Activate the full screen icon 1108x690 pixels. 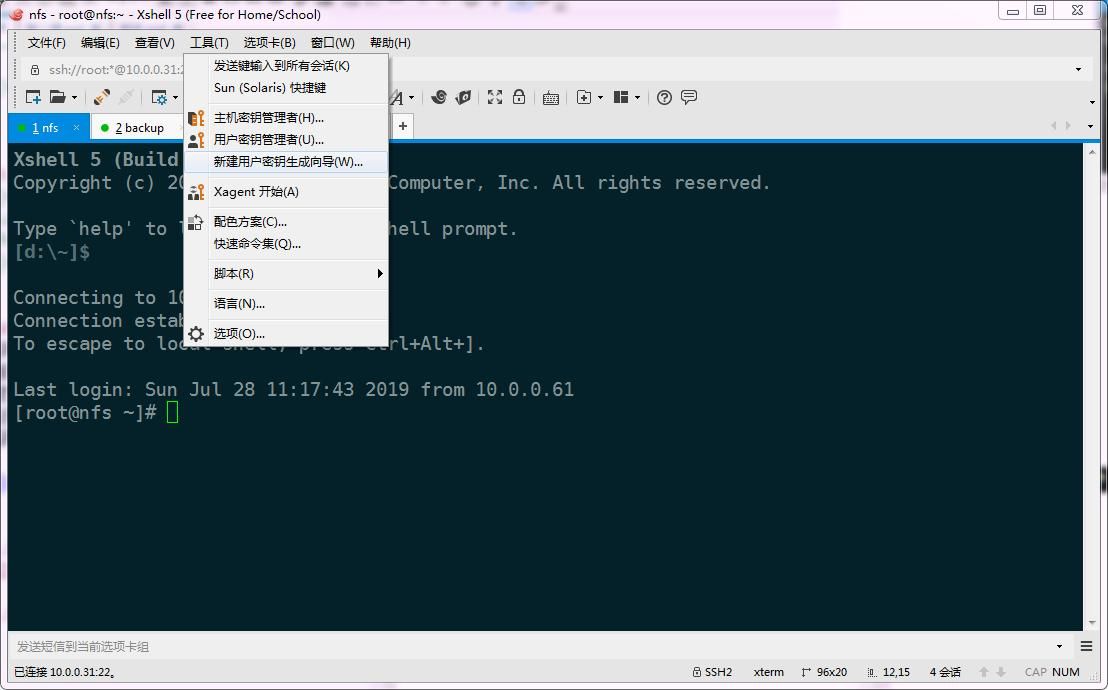click(494, 97)
